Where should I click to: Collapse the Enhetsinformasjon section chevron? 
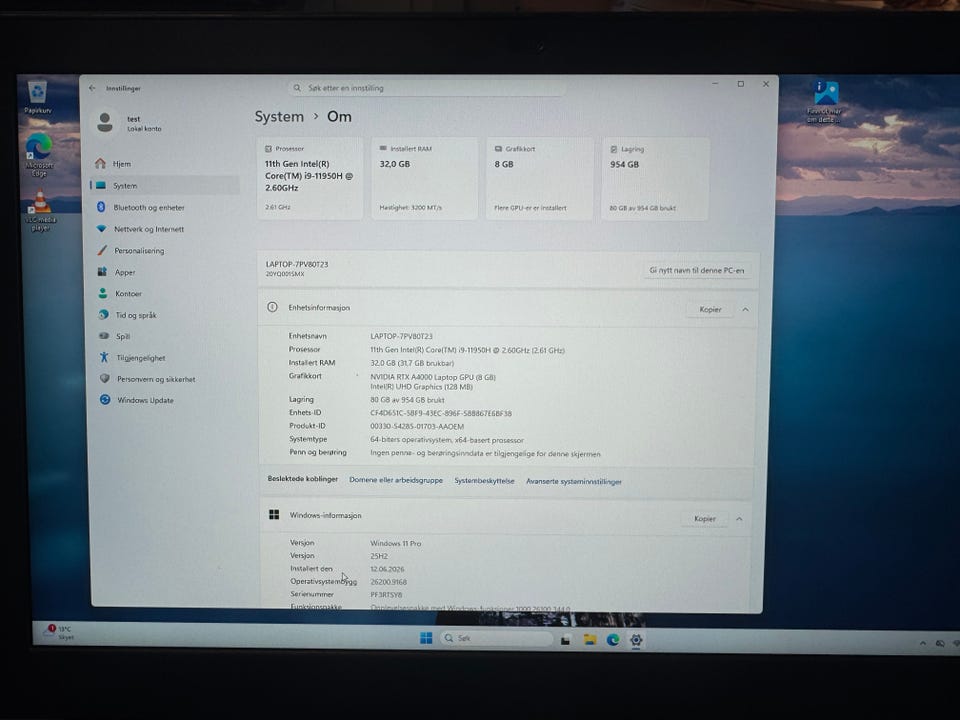pyautogui.click(x=745, y=310)
